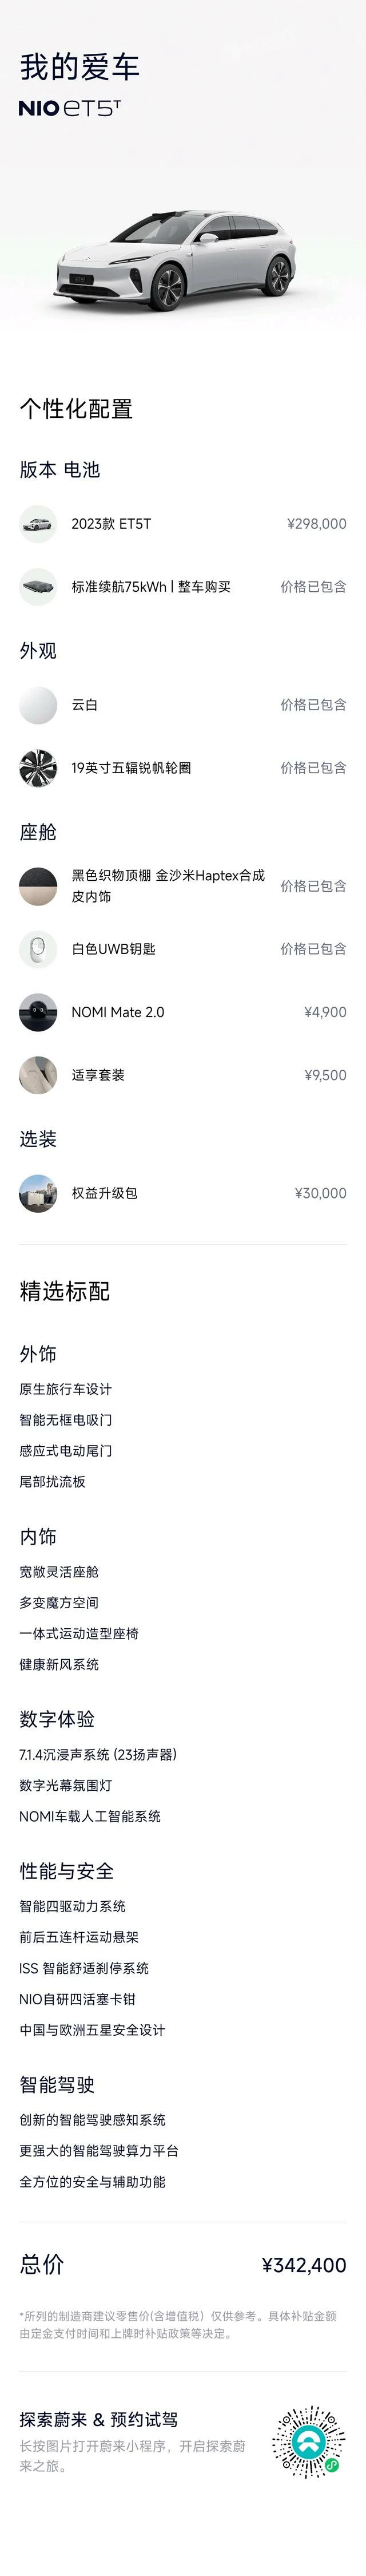
Task: Click the 感应式电动尾门 feature item
Action: click(66, 1450)
